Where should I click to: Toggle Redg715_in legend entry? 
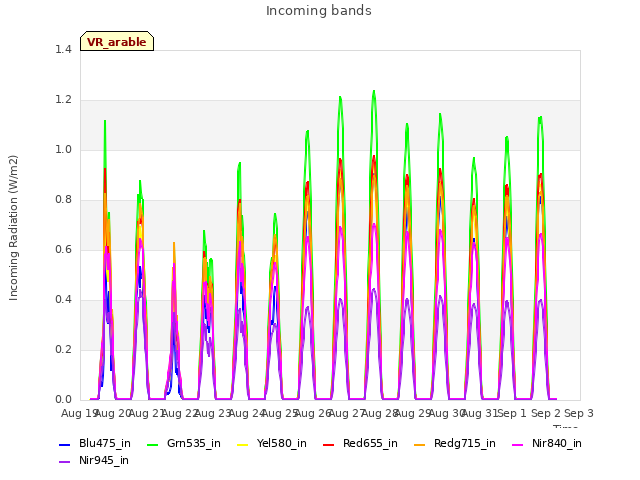tap(455, 443)
